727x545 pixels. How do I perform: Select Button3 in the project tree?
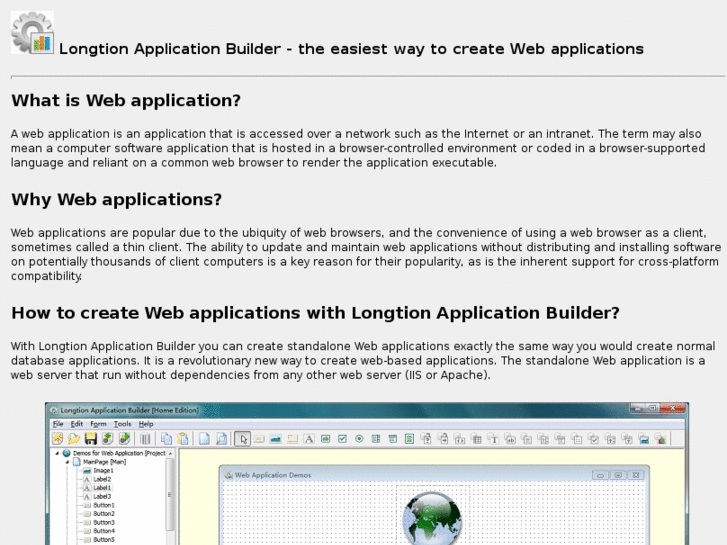click(104, 522)
